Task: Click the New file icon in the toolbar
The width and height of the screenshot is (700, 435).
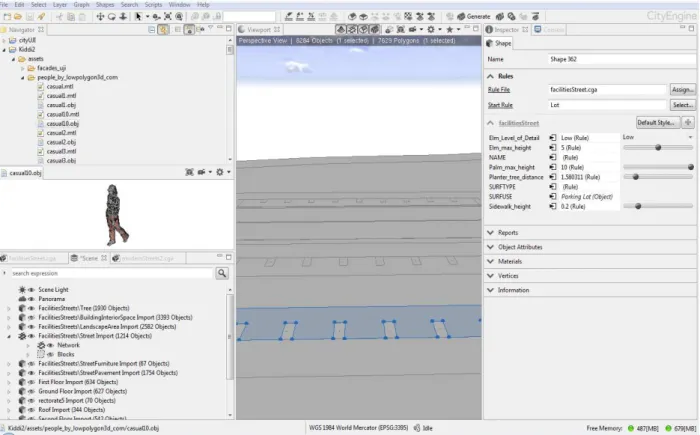Action: point(7,17)
